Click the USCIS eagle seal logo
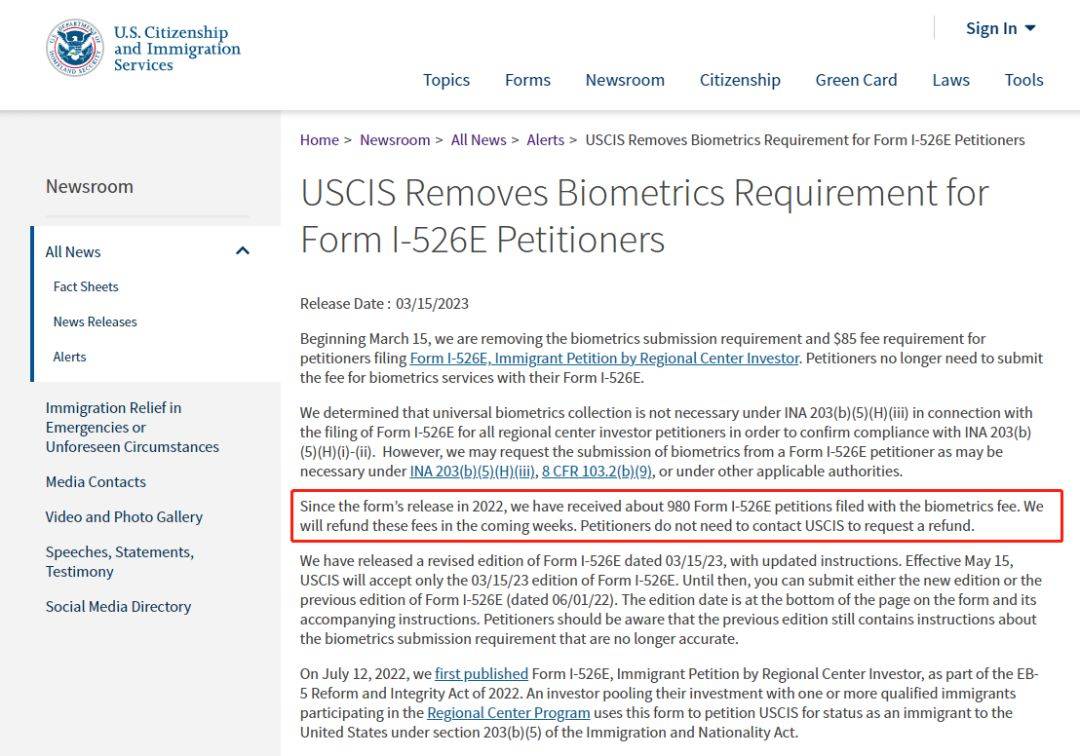The width and height of the screenshot is (1080, 756). click(x=74, y=48)
